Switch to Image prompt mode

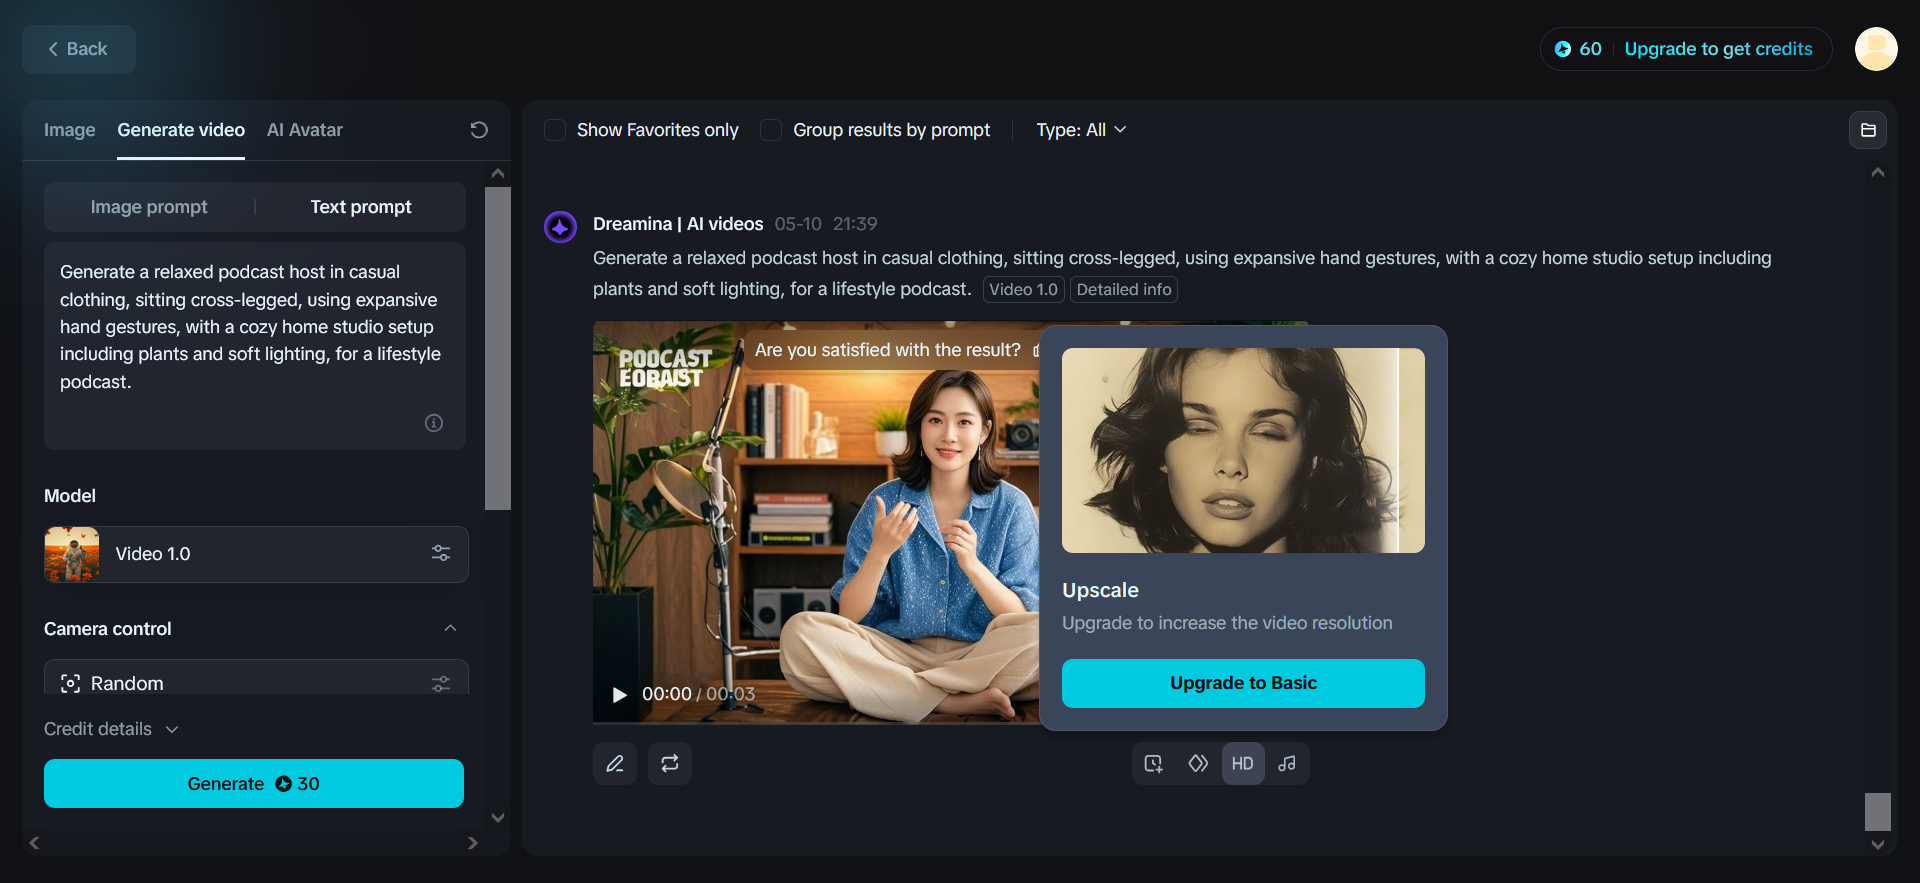click(149, 207)
